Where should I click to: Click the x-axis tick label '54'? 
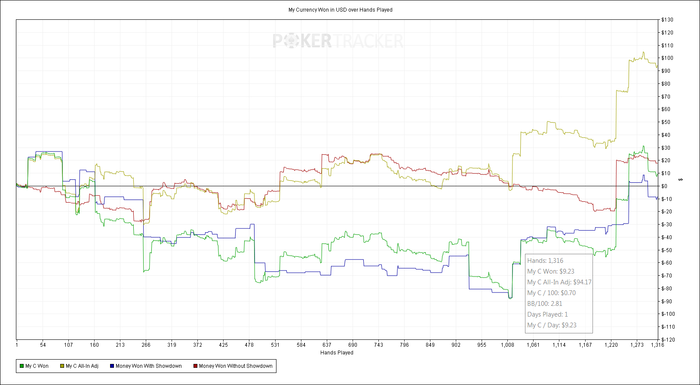point(43,345)
